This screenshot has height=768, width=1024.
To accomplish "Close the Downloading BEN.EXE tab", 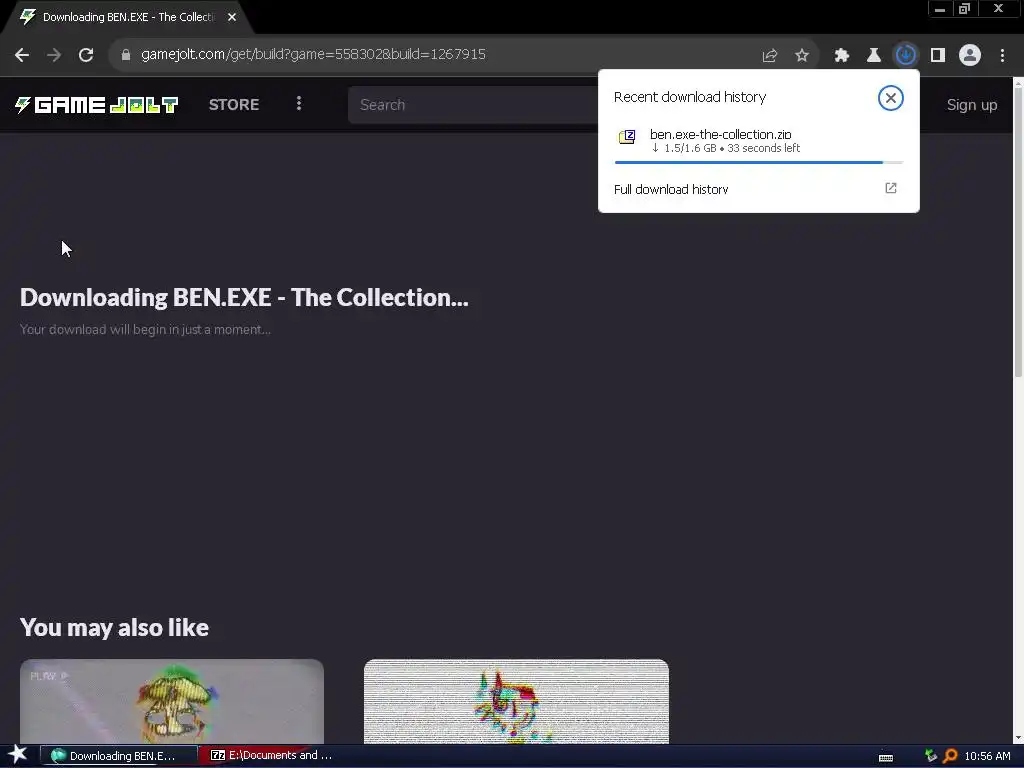I will click(x=232, y=17).
